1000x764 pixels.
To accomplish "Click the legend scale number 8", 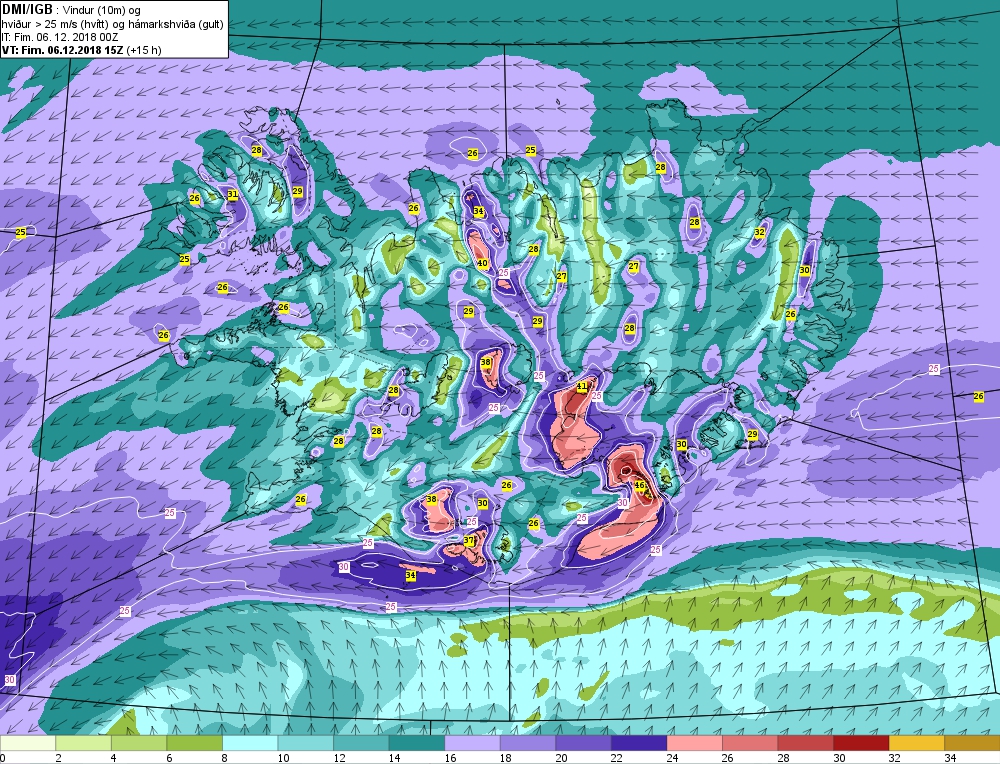I will (226, 758).
